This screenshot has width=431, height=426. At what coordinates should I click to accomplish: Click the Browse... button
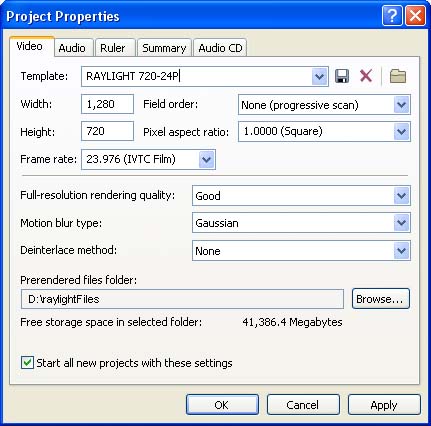pos(381,299)
